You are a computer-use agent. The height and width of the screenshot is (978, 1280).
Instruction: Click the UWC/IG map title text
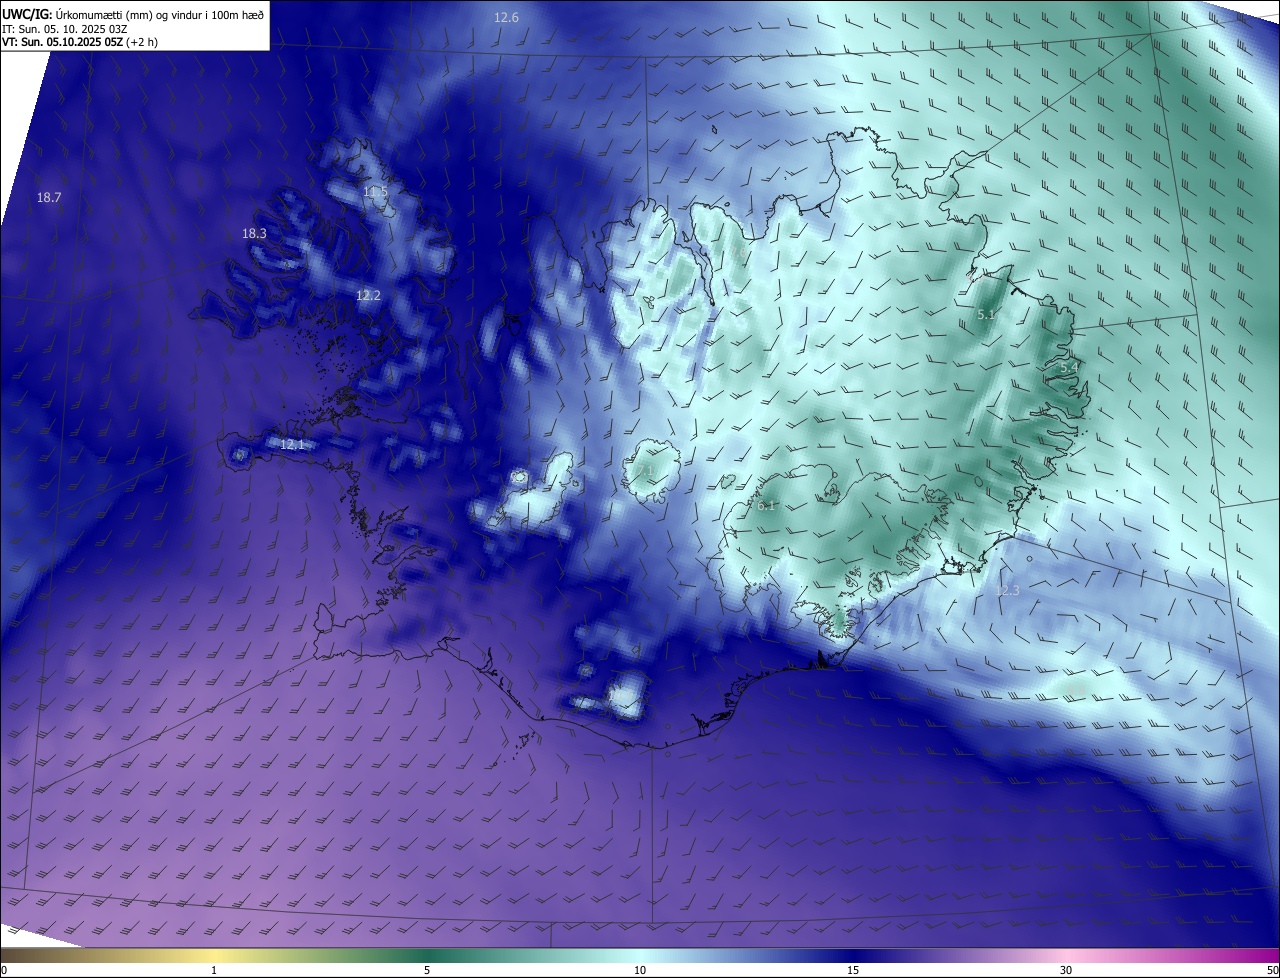coord(133,13)
